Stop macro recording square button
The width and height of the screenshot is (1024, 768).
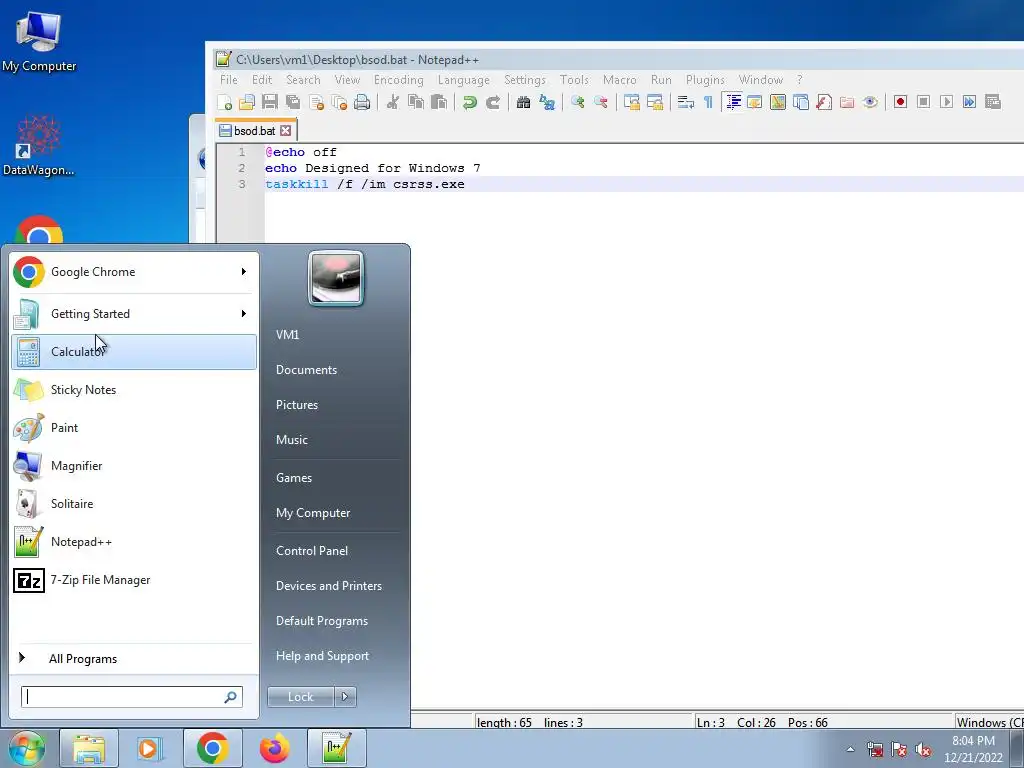tap(923, 102)
